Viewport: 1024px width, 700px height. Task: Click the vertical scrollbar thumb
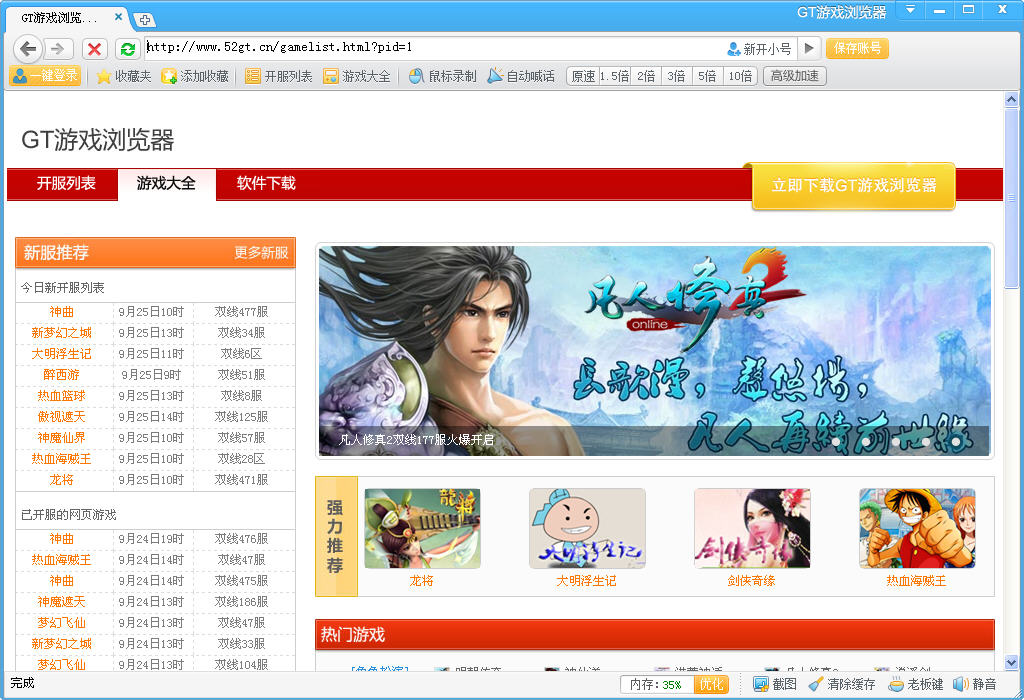1012,198
